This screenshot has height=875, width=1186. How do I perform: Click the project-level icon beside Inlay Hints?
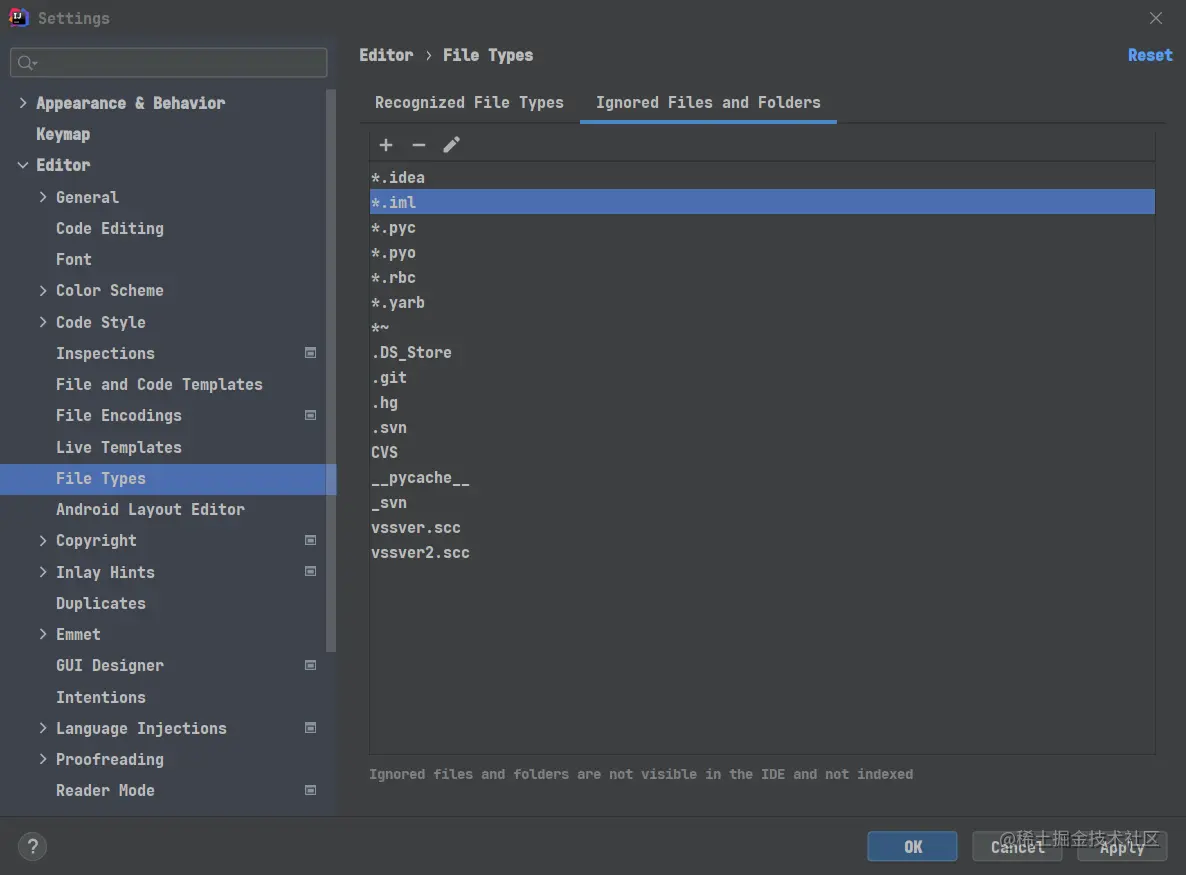pos(310,571)
